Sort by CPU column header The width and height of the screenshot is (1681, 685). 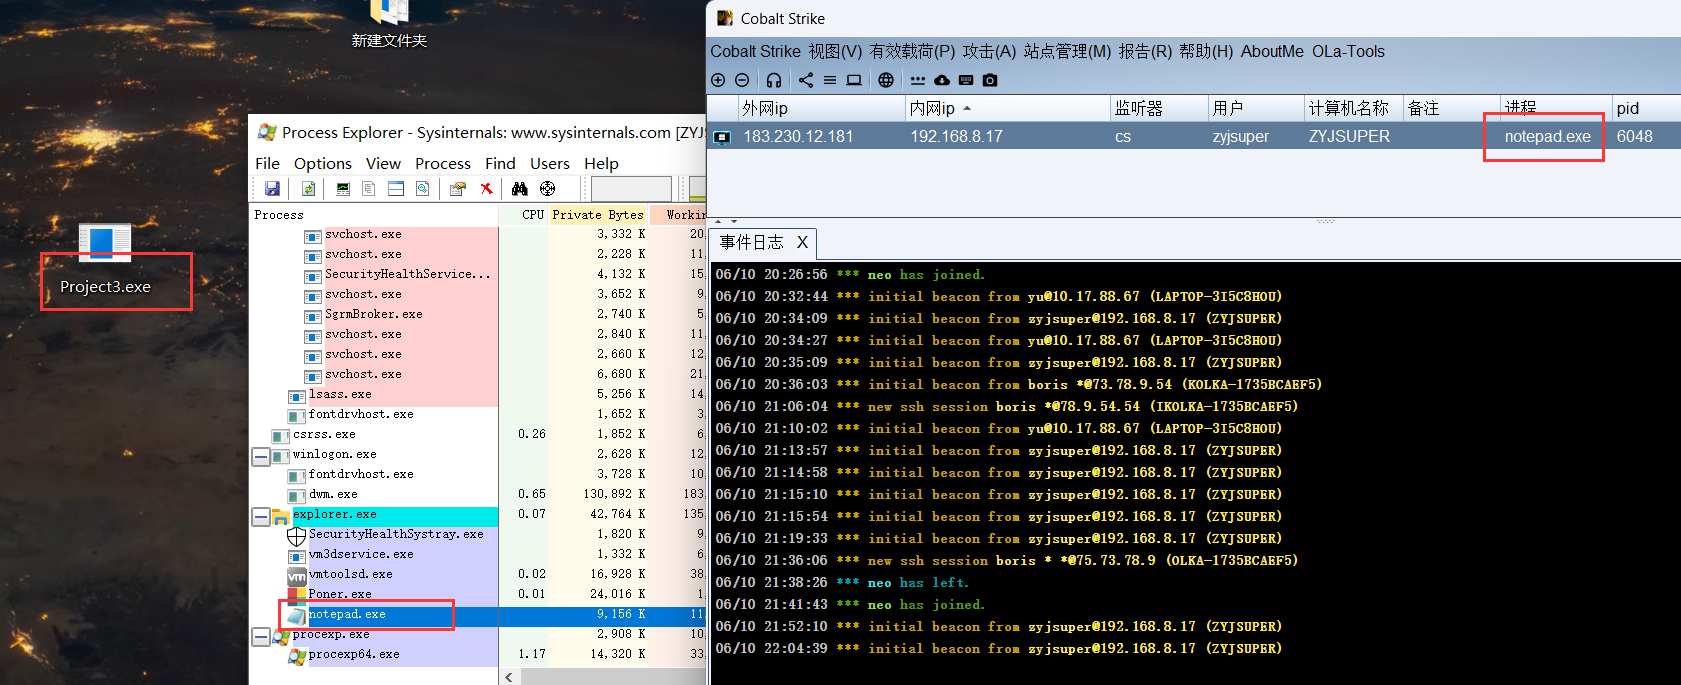pyautogui.click(x=523, y=214)
